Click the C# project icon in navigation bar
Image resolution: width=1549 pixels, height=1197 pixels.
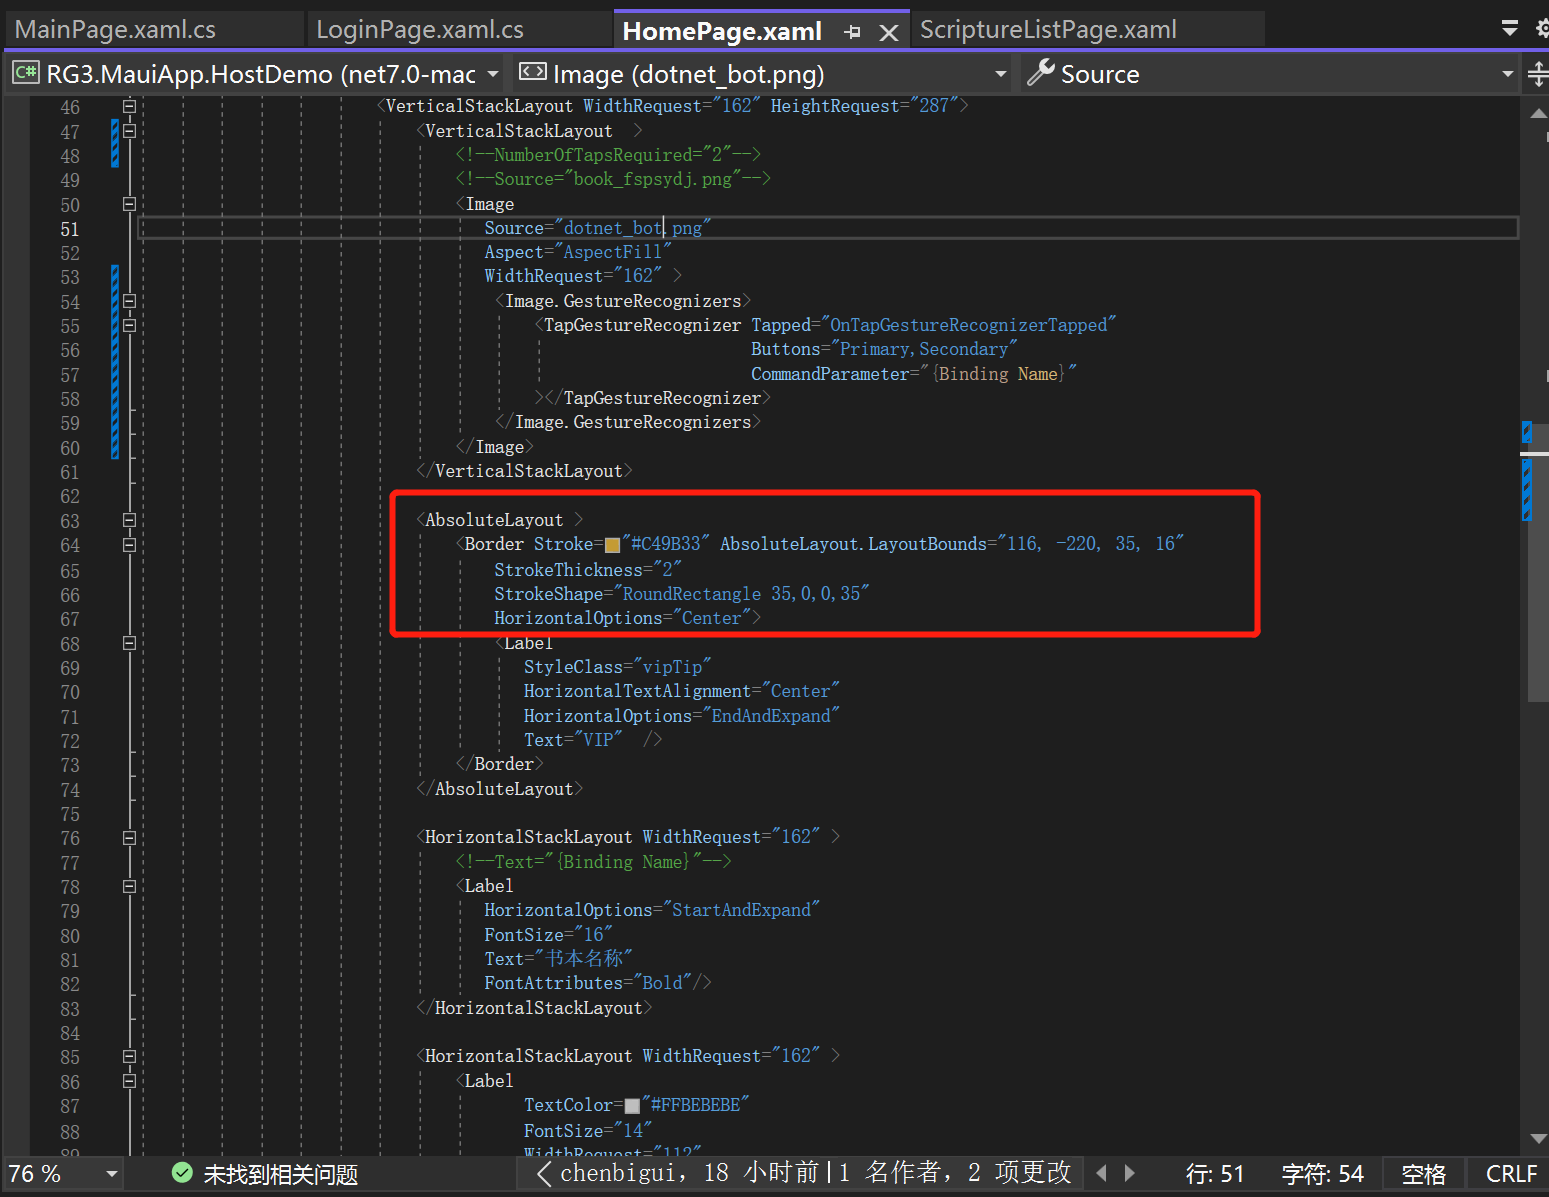[x=26, y=72]
